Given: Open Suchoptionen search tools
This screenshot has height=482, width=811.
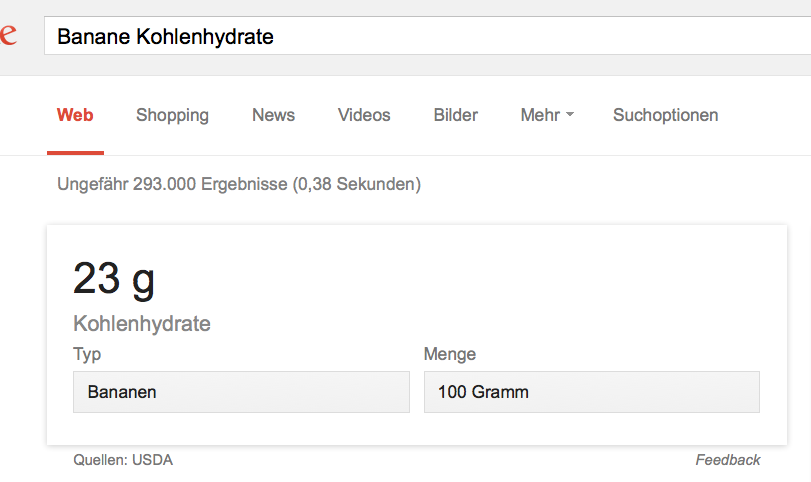Looking at the screenshot, I should 665,115.
